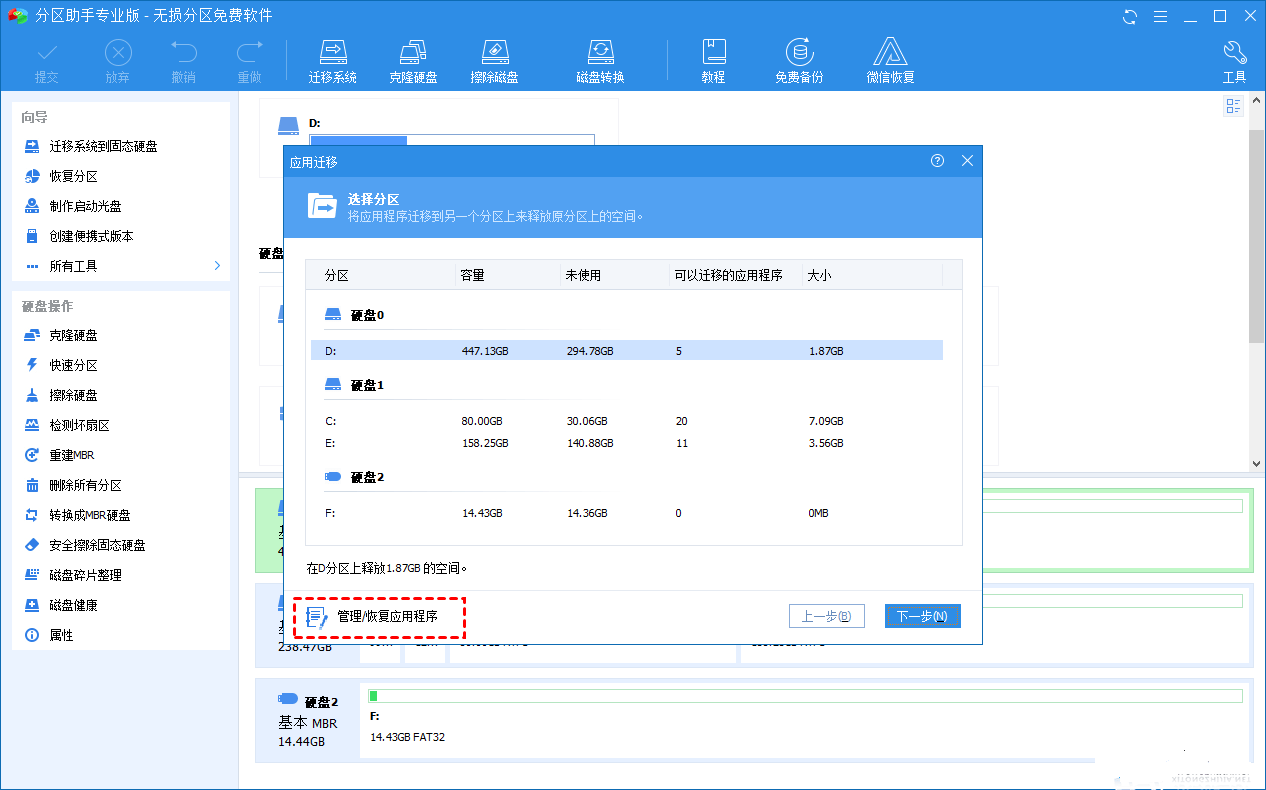1266x790 pixels.
Task: Open the 工具 wrench icon top right
Action: click(1234, 58)
